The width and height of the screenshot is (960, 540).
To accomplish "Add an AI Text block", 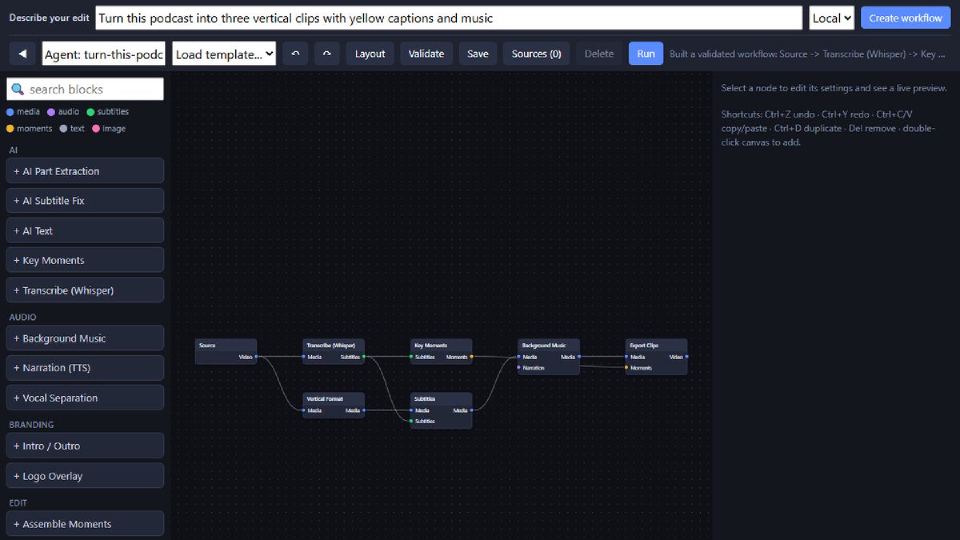I will 85,231.
